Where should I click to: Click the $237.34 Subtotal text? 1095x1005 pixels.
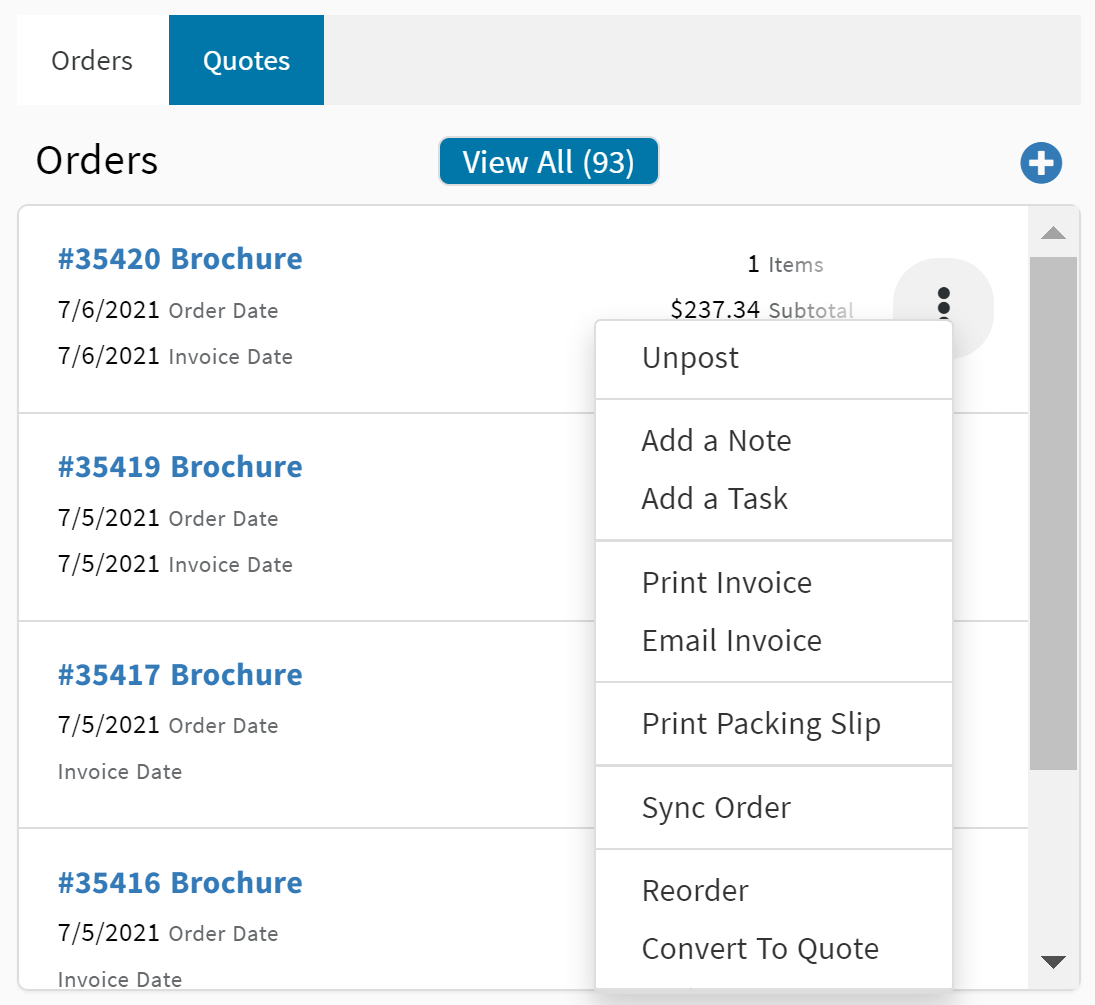(762, 309)
